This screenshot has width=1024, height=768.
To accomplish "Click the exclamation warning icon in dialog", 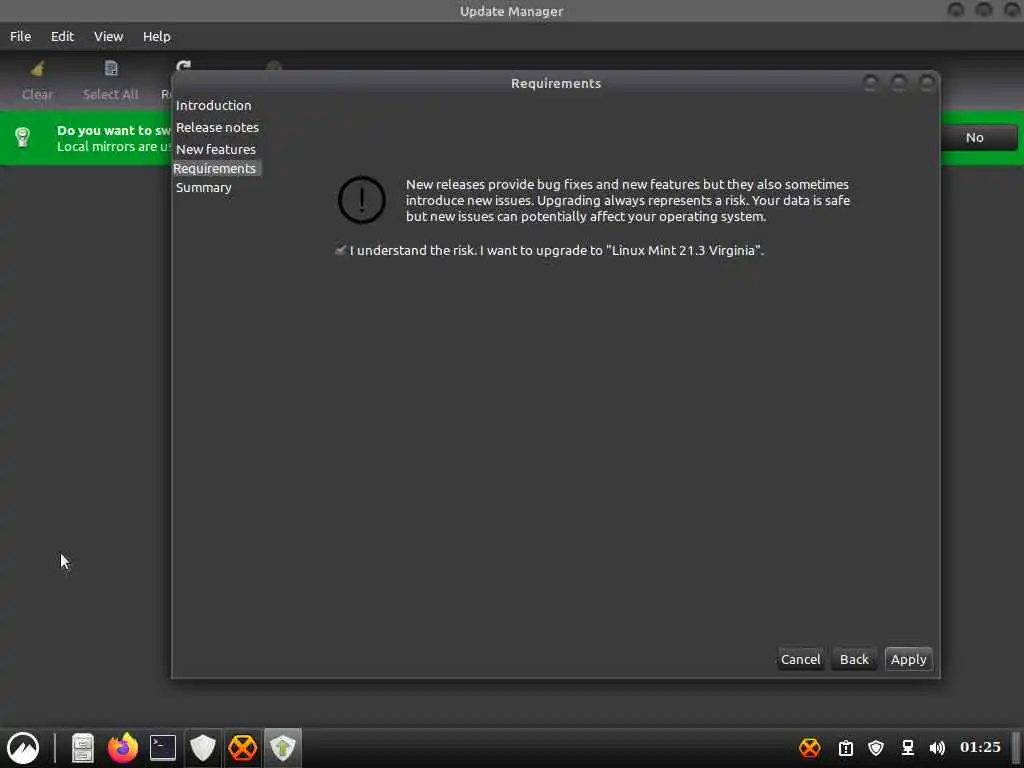I will 361,200.
